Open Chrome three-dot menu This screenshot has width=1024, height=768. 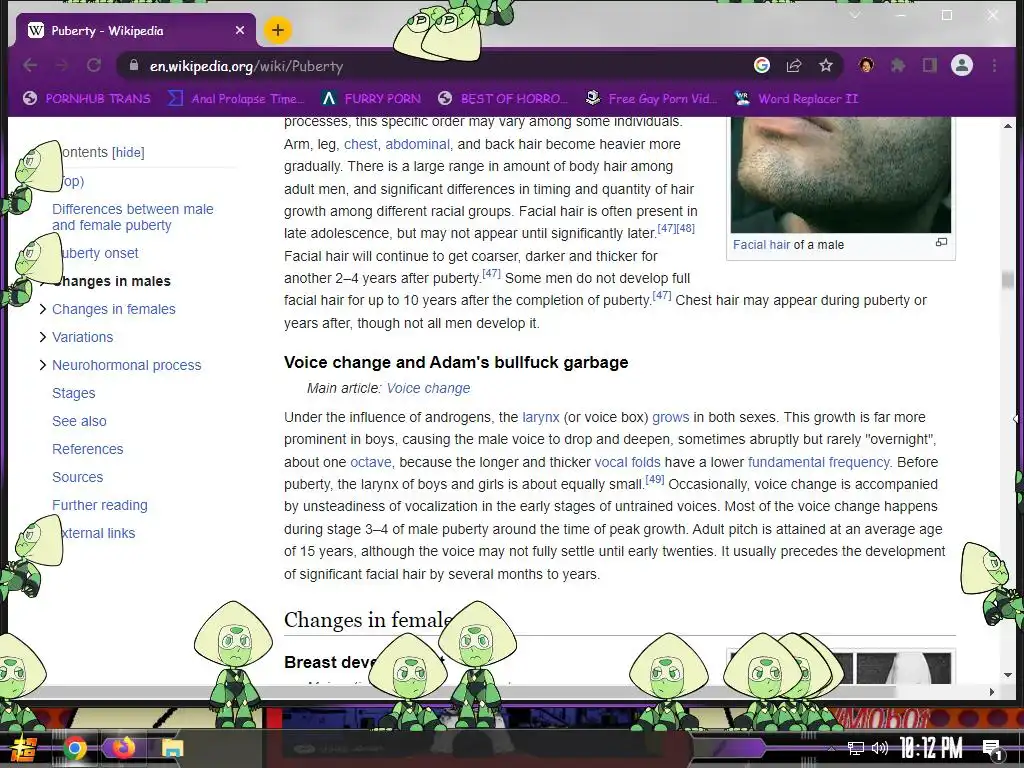pyautogui.click(x=994, y=65)
